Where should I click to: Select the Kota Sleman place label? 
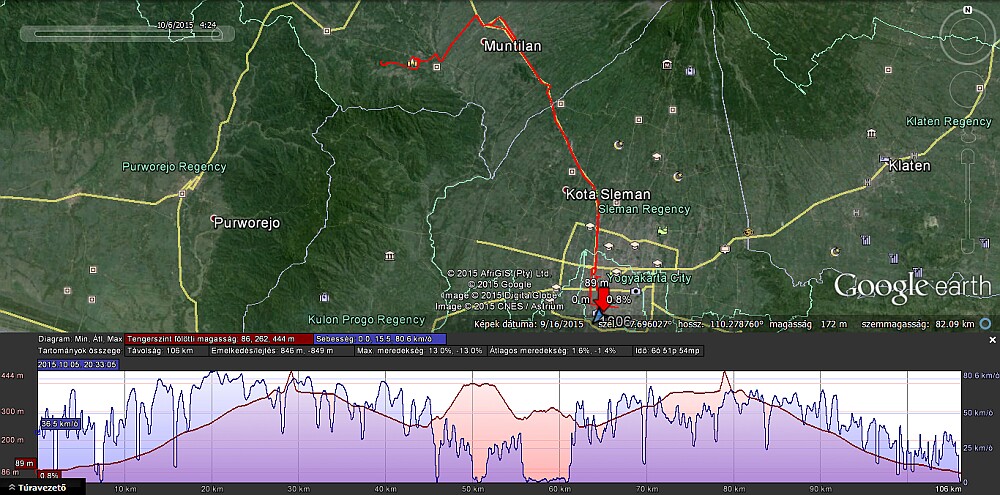(609, 193)
